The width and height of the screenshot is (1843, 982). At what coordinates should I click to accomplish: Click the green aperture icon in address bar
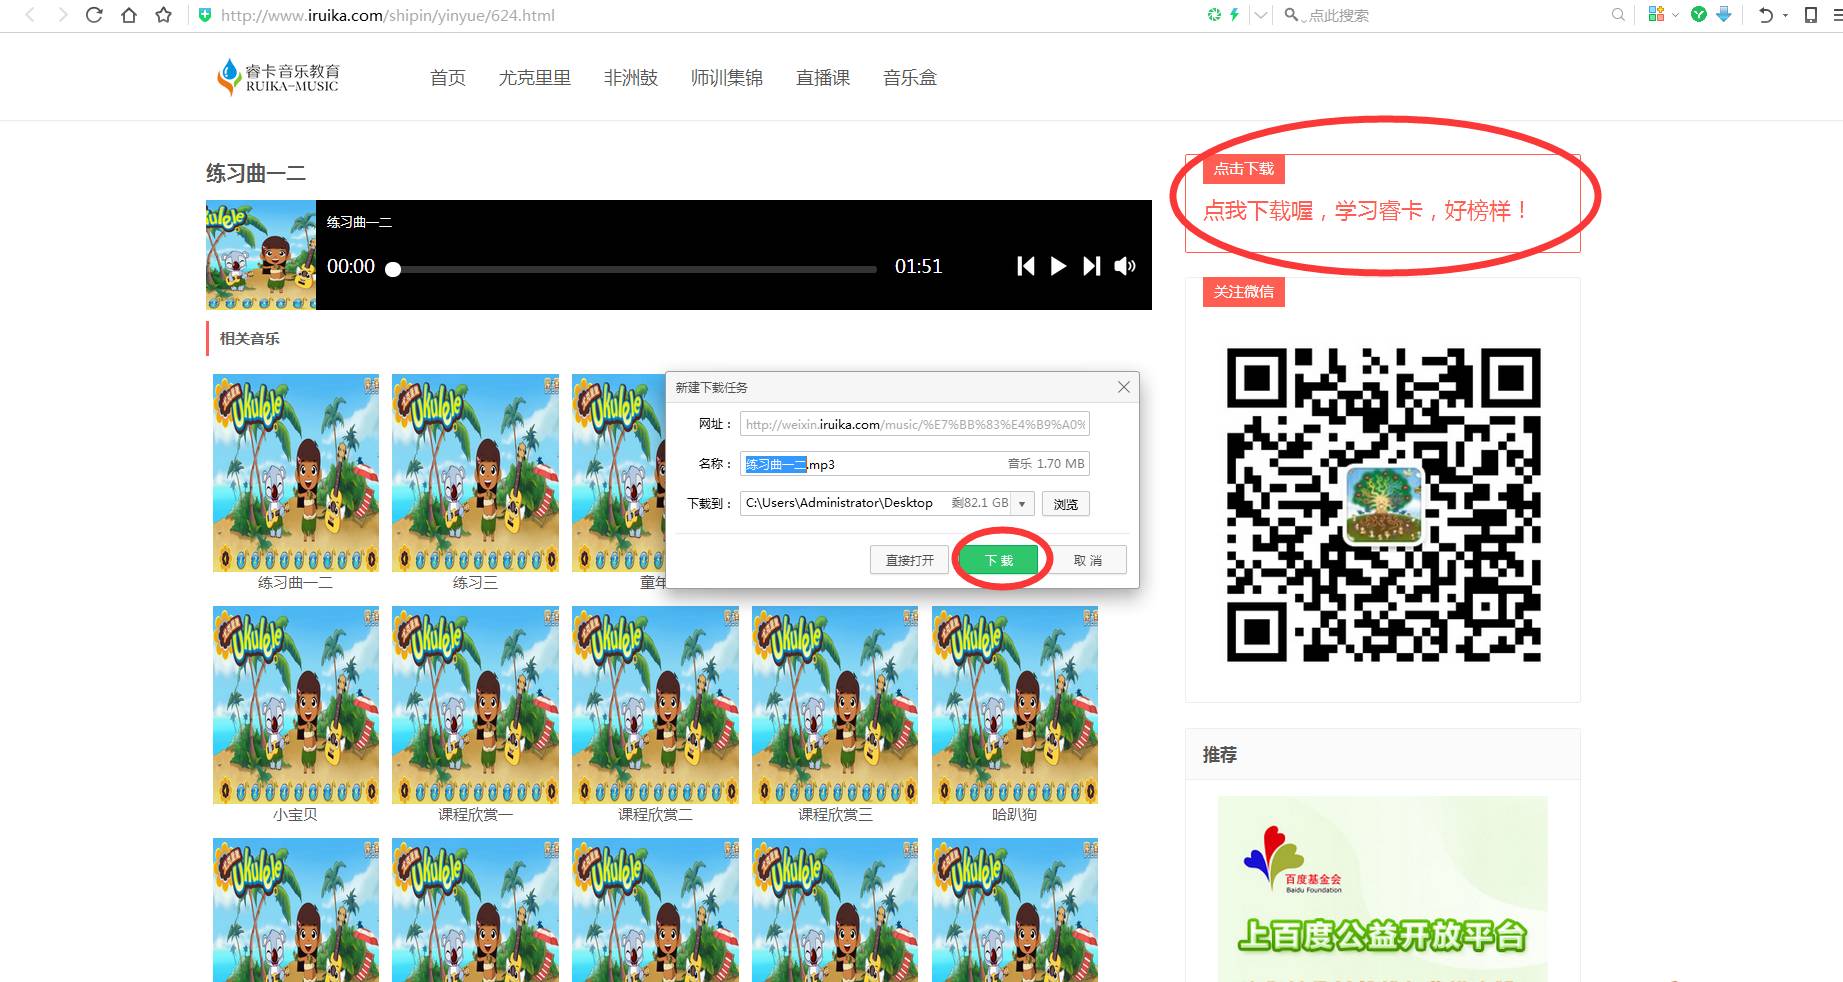(1214, 15)
